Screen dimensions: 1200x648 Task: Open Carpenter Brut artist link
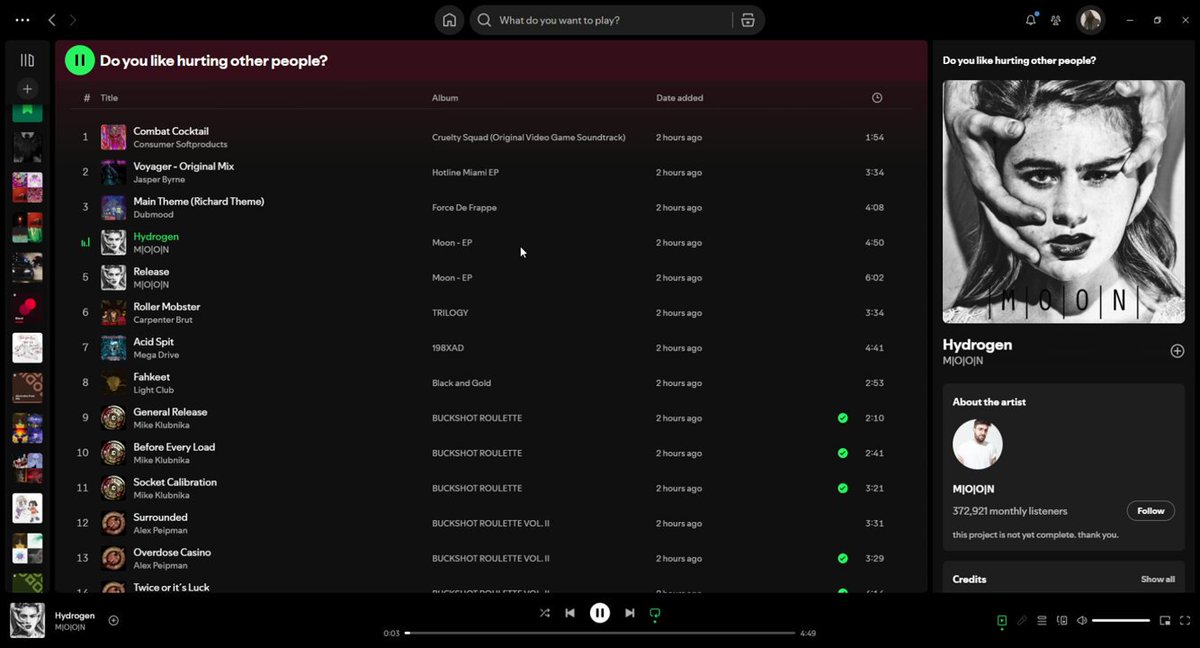coord(163,320)
